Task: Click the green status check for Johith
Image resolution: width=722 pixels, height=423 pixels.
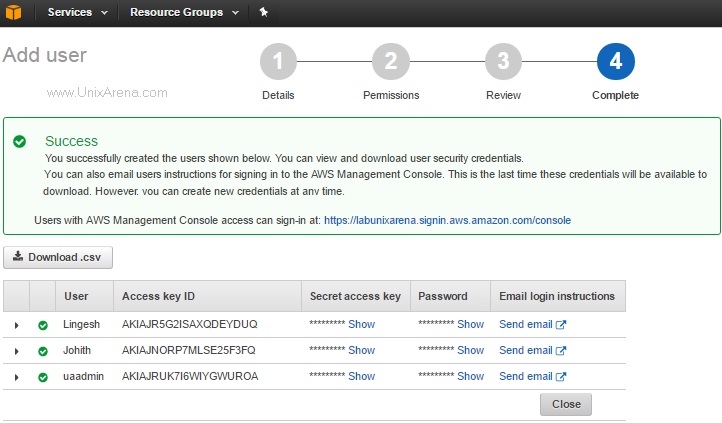Action: click(x=43, y=352)
